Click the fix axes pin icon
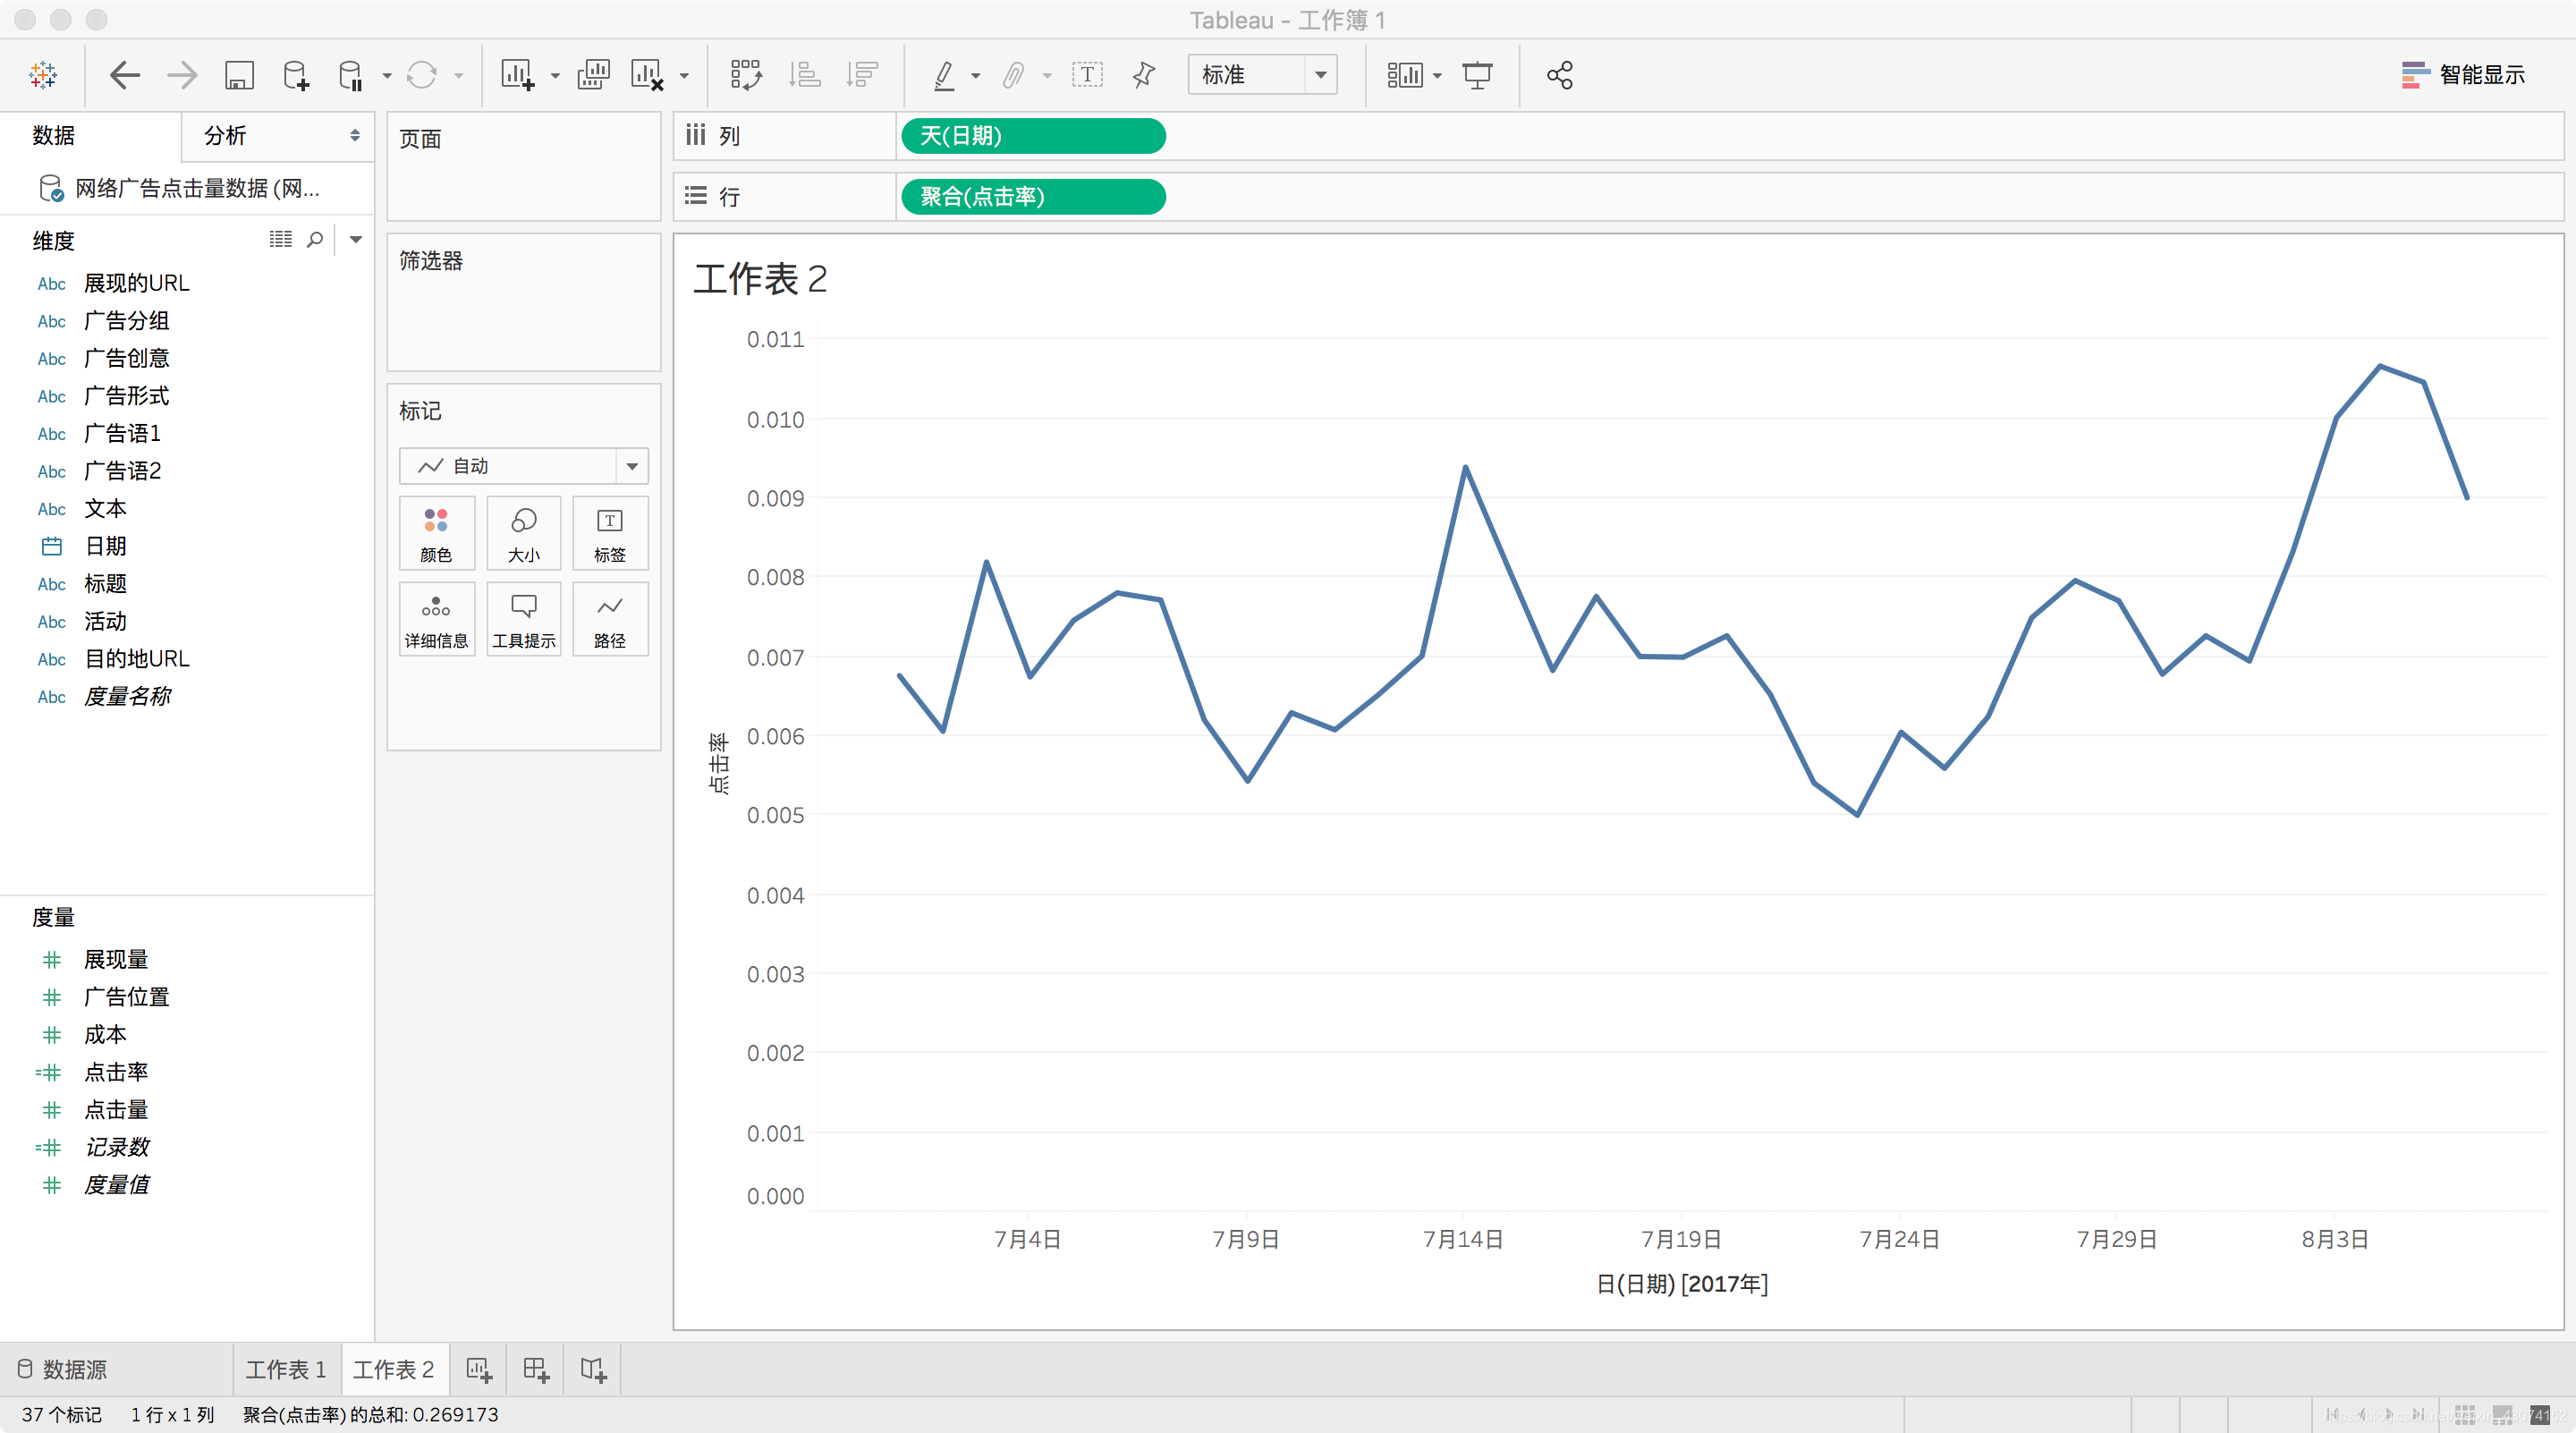The width and height of the screenshot is (2576, 1433). [x=1144, y=75]
